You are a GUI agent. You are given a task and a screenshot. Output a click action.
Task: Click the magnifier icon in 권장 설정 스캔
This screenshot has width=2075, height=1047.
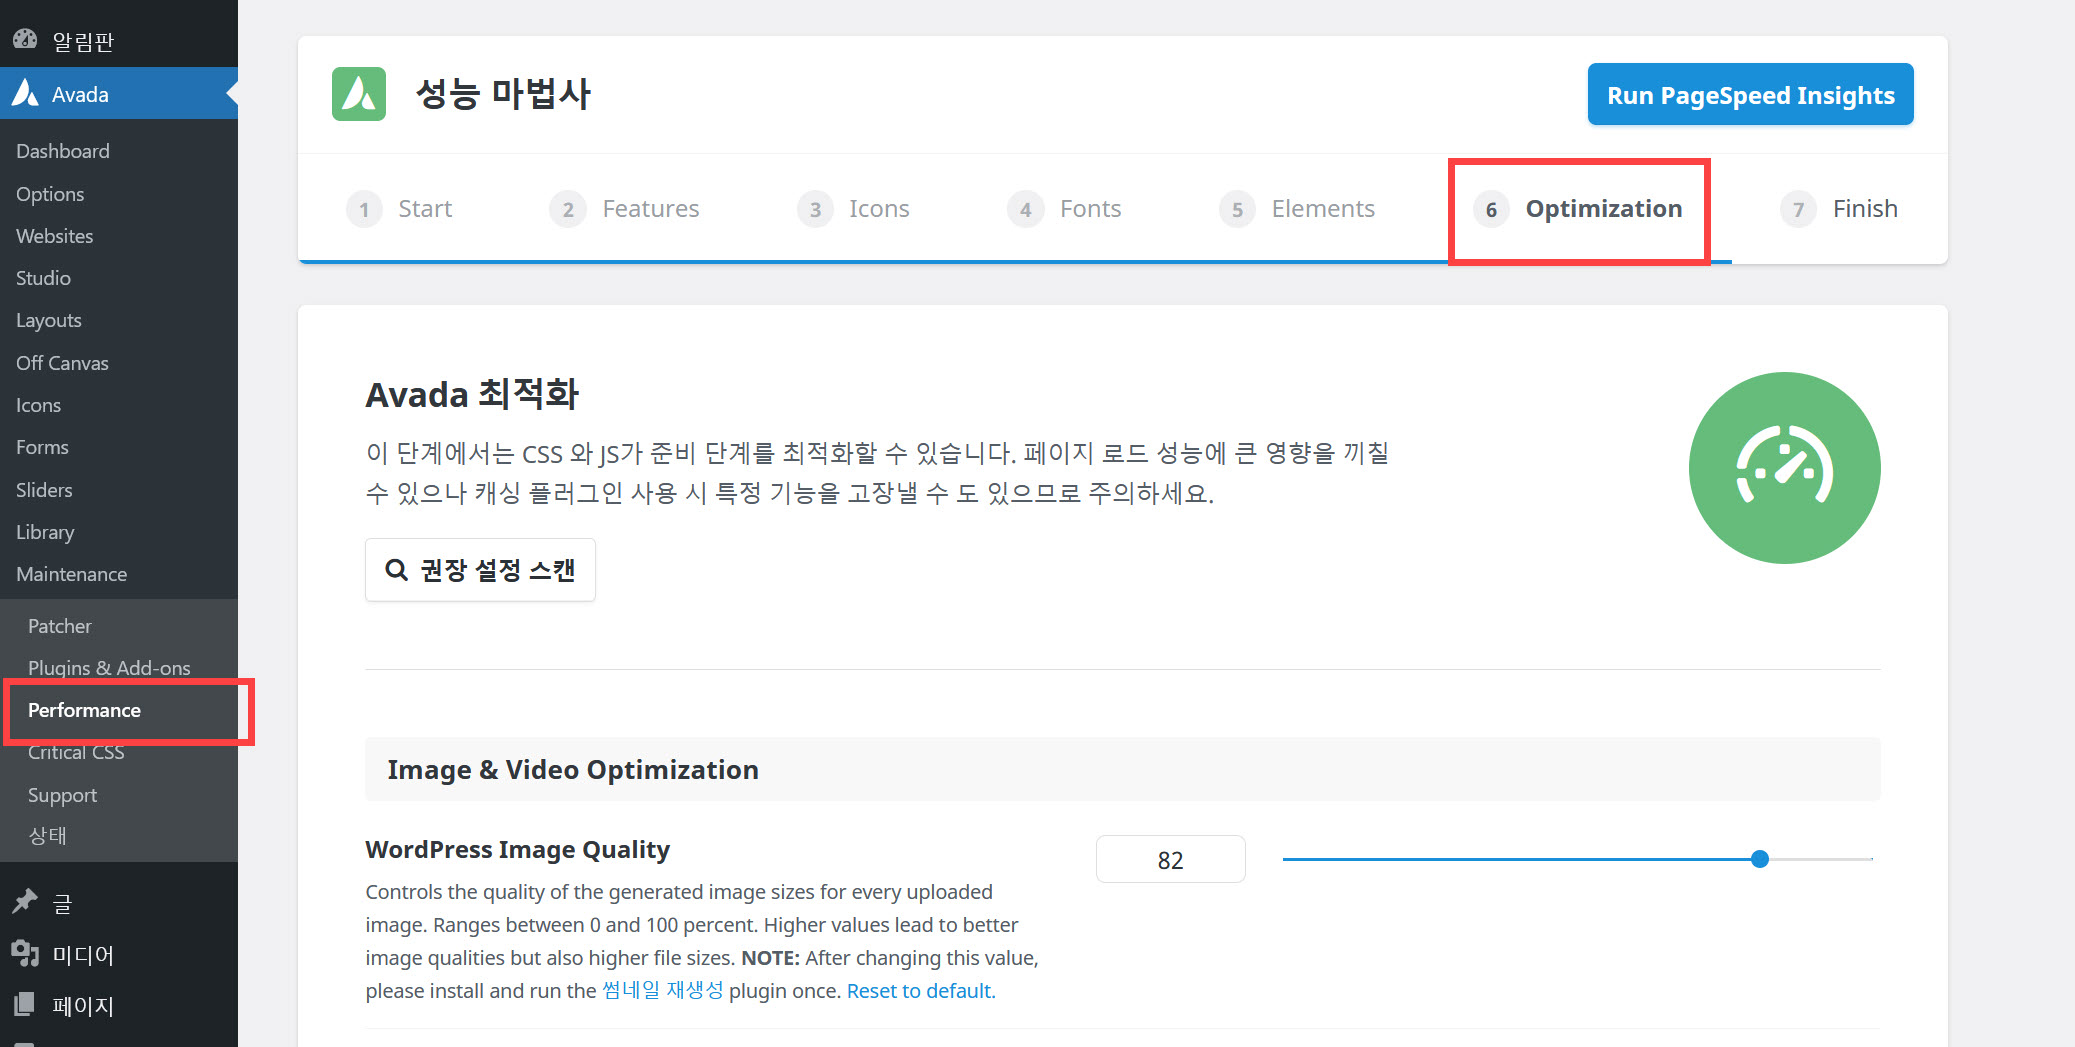pos(397,569)
